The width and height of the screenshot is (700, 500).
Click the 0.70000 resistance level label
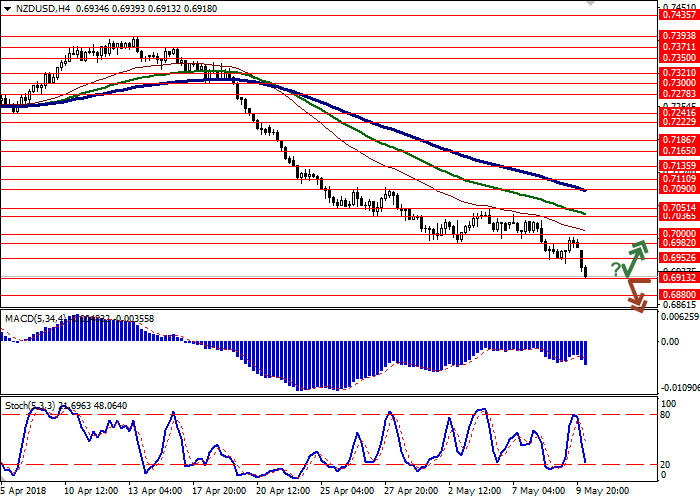click(x=676, y=232)
